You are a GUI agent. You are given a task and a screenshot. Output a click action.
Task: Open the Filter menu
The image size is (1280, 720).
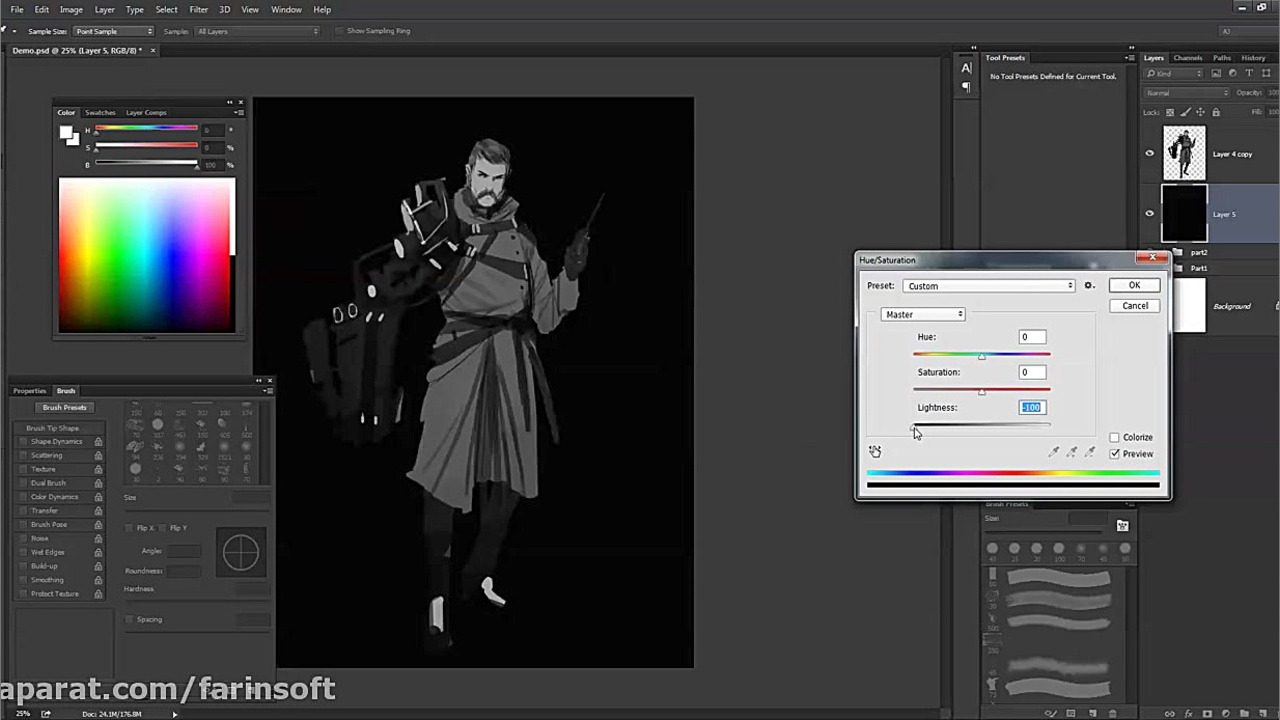198,10
